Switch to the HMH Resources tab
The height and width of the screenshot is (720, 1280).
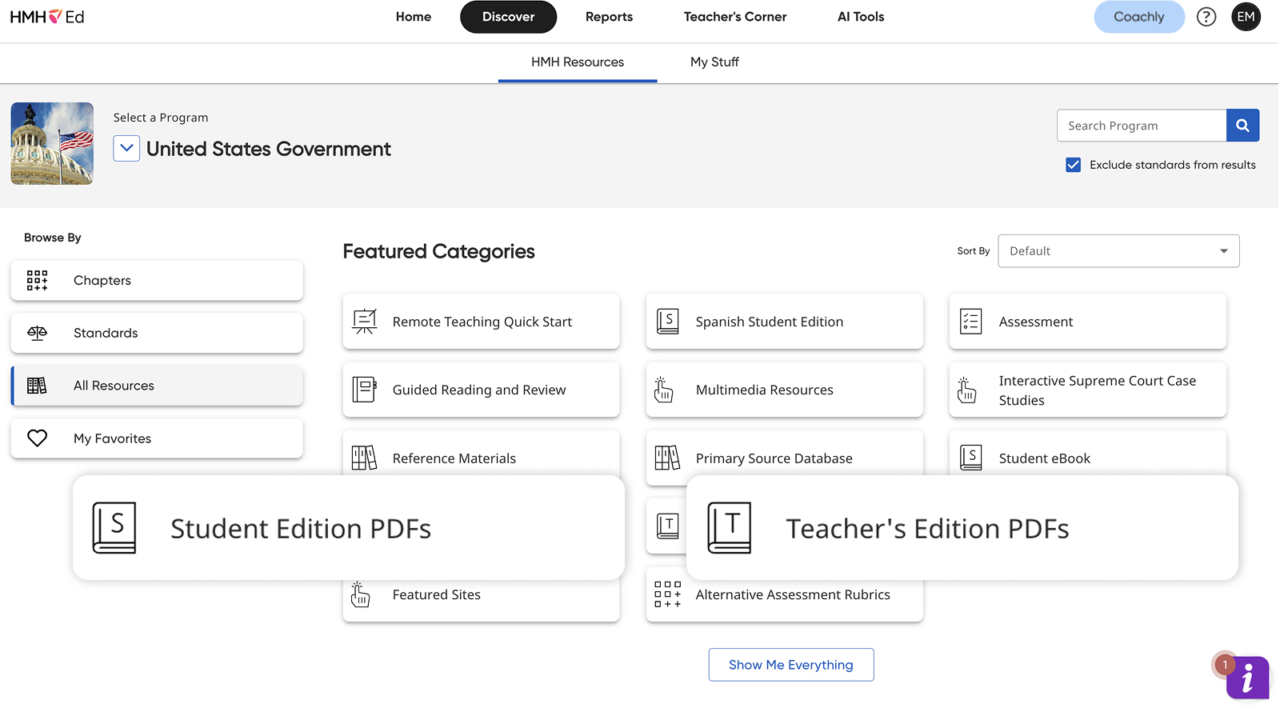[x=577, y=62]
